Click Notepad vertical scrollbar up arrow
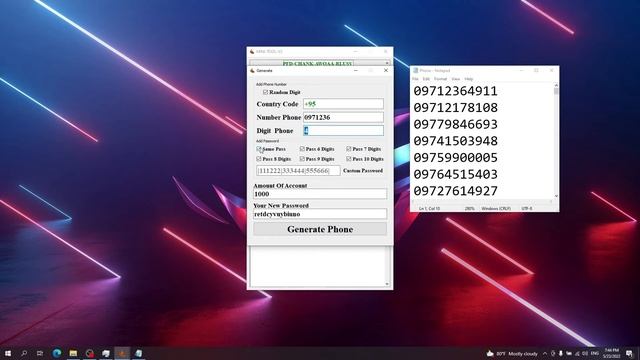This screenshot has height=360, width=640. [x=556, y=85]
